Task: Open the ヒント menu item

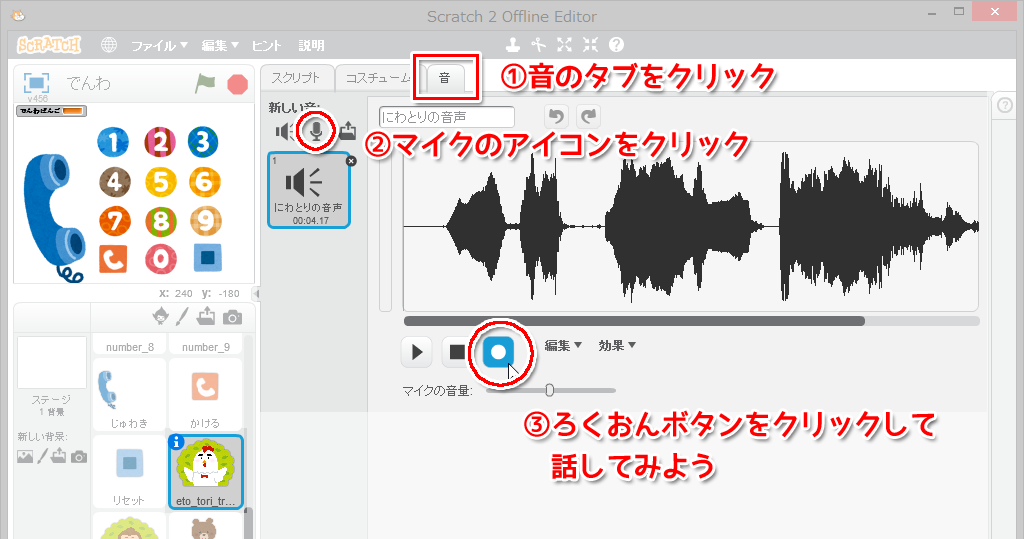Action: point(266,45)
